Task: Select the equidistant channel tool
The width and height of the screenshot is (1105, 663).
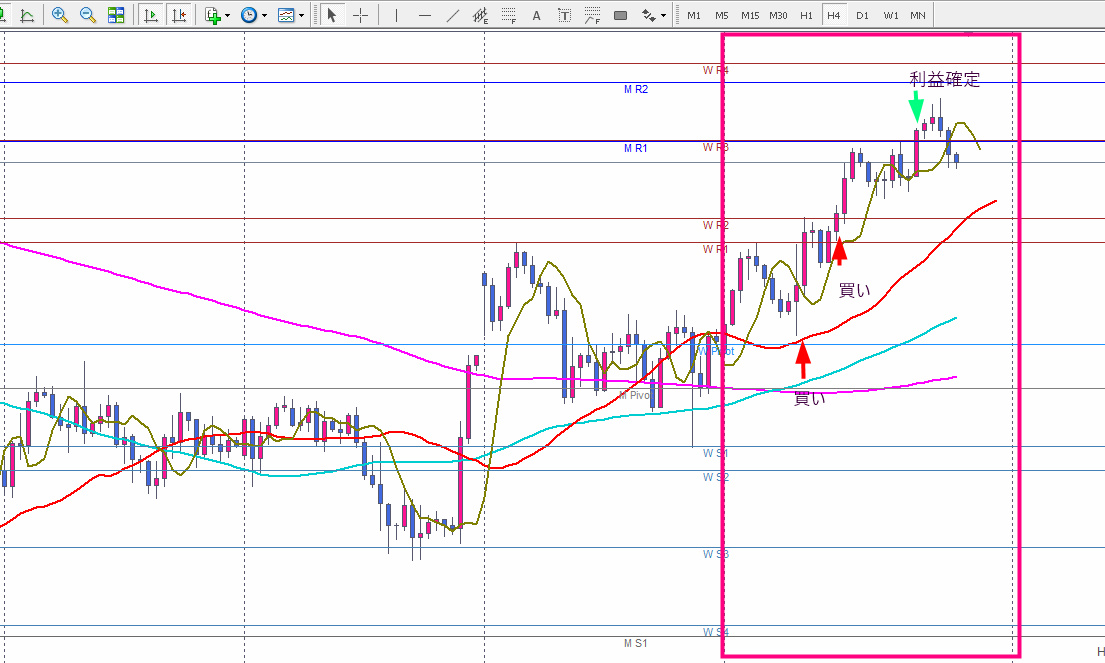Action: [x=481, y=15]
